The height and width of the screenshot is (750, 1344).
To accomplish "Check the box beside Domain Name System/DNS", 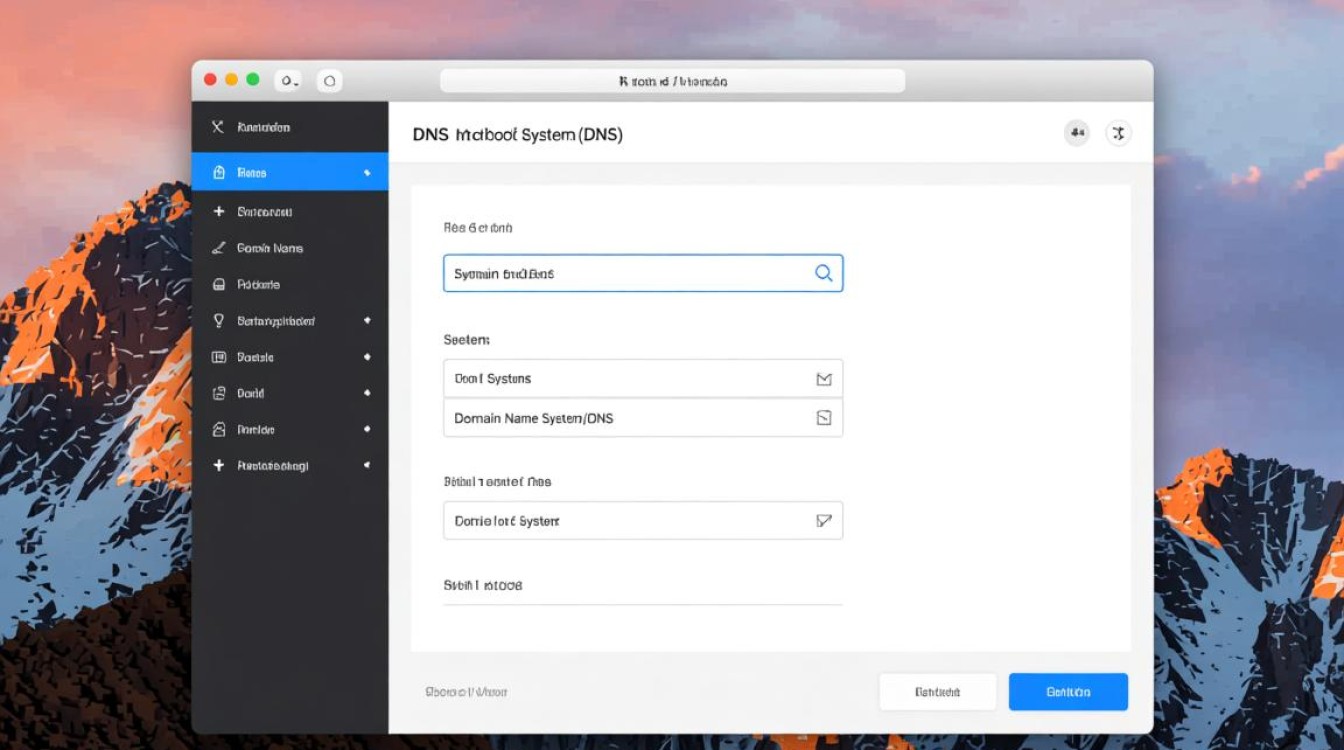I will pos(823,417).
